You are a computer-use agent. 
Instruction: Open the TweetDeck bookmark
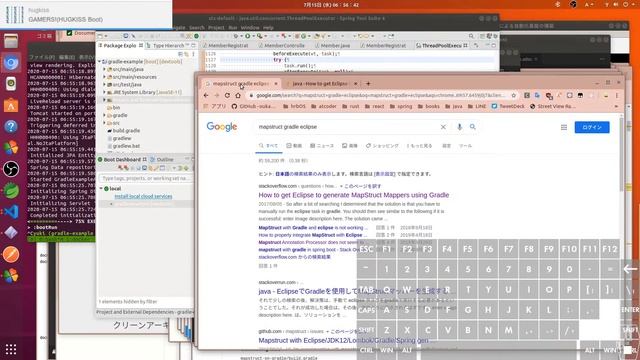[508, 106]
